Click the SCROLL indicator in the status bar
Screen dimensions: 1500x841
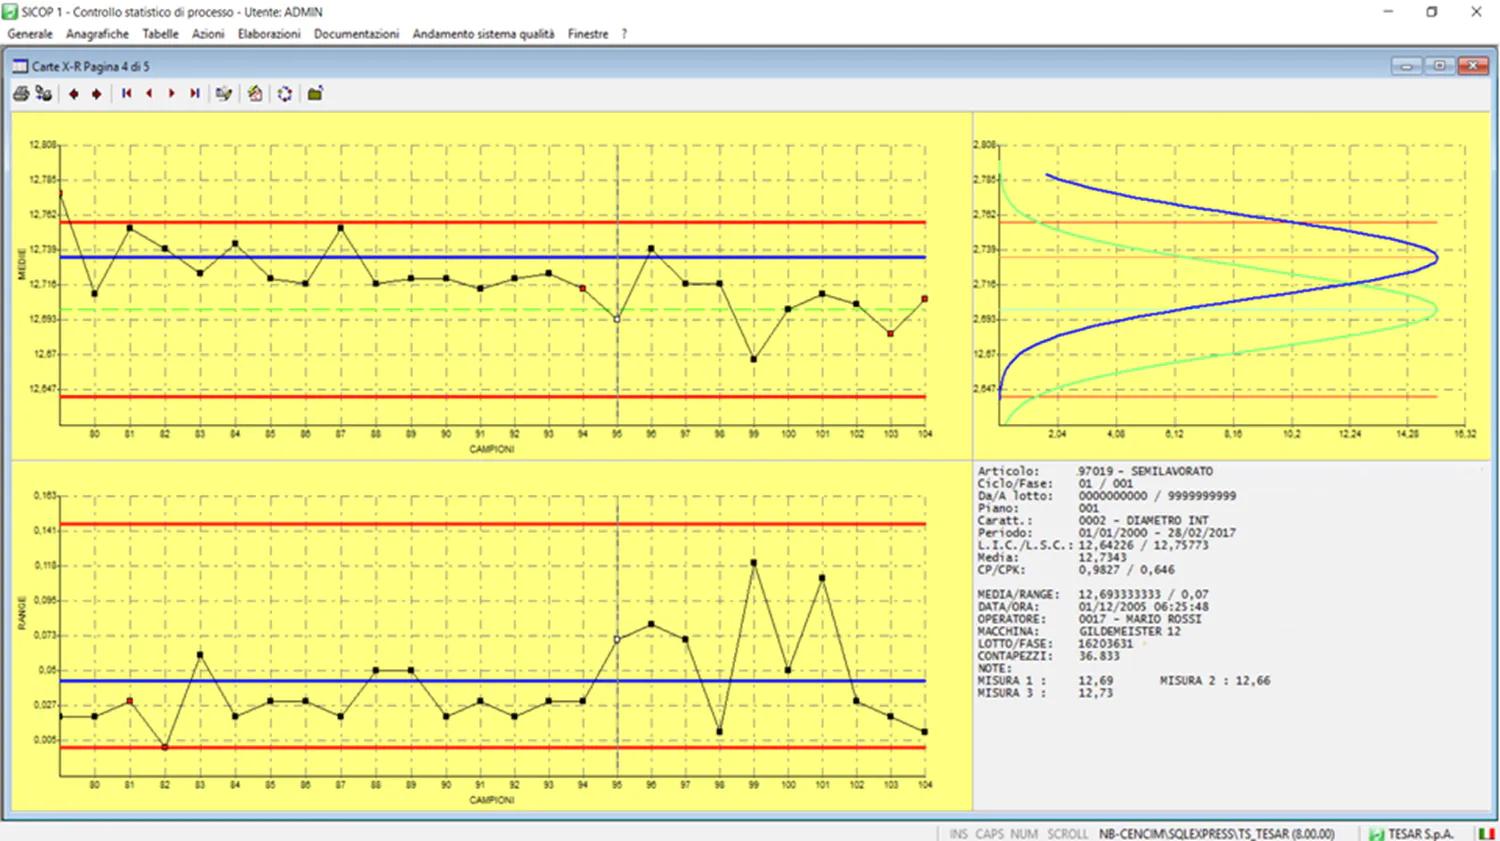[1067, 834]
